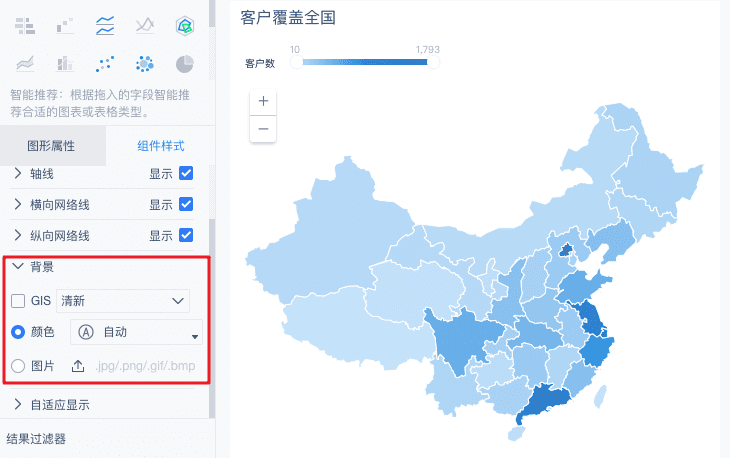The width and height of the screenshot is (730, 458).
Task: Open the 颜色 自动 color dropdown
Action: coord(136,333)
